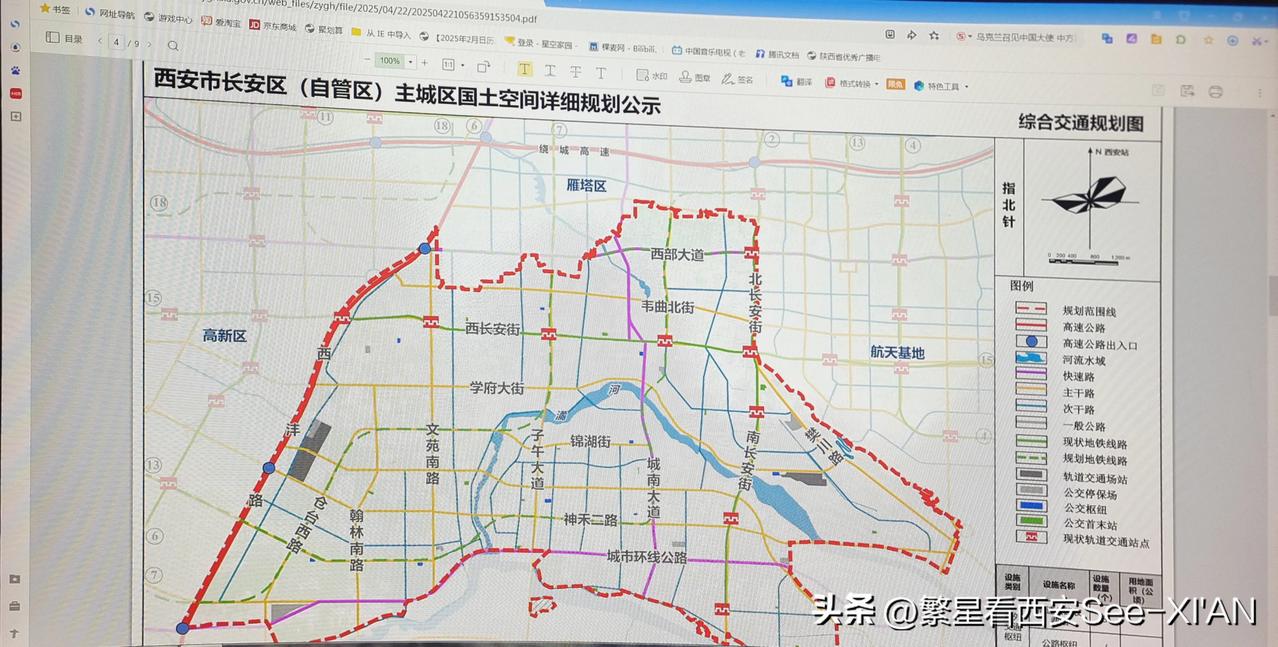The image size is (1278, 647).
Task: Add a sidebar app with plus icon
Action: pyautogui.click(x=15, y=116)
